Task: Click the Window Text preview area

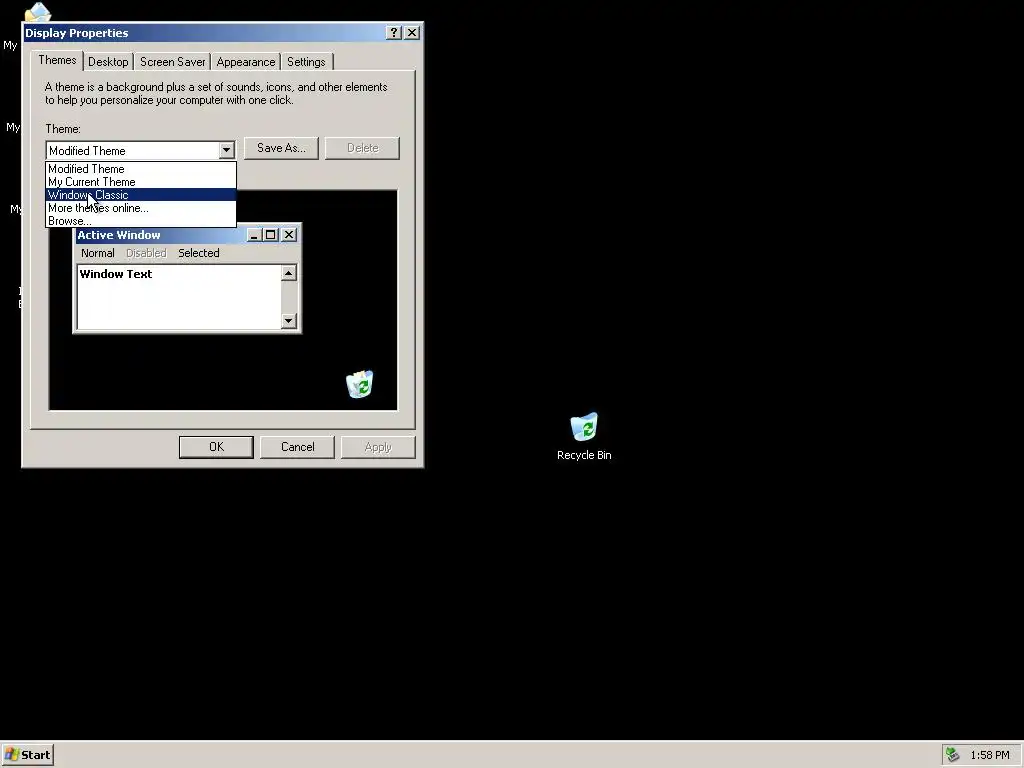Action: 179,297
